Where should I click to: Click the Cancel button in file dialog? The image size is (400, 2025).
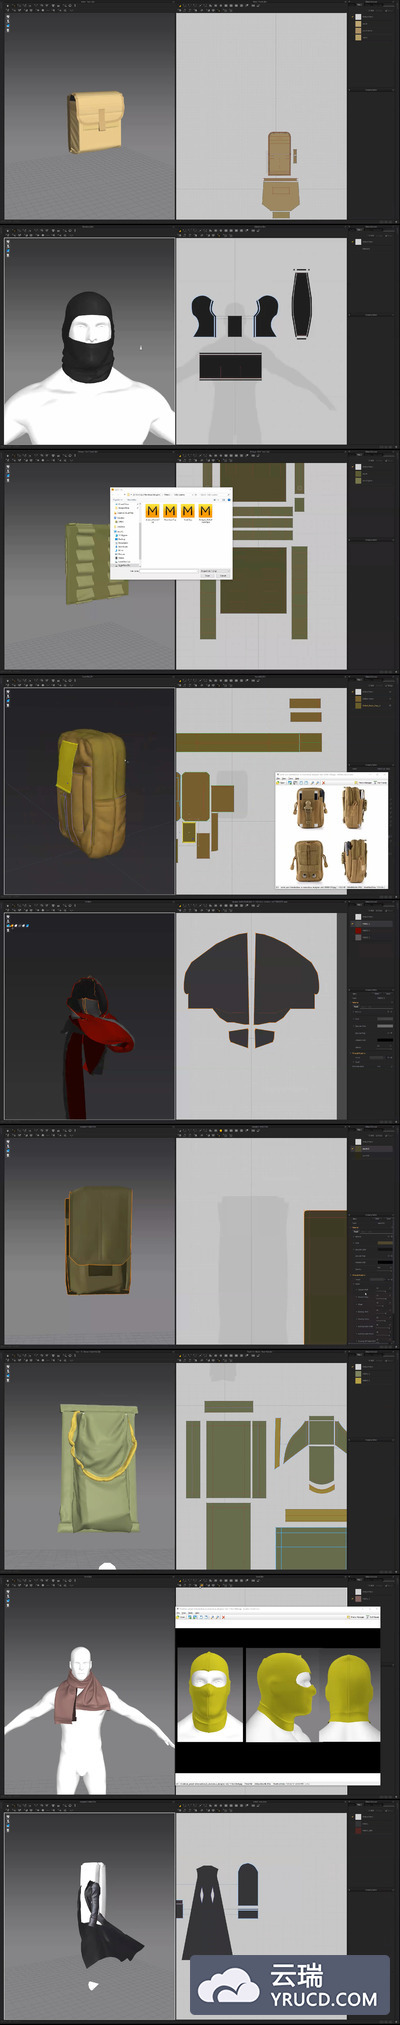coord(223,575)
